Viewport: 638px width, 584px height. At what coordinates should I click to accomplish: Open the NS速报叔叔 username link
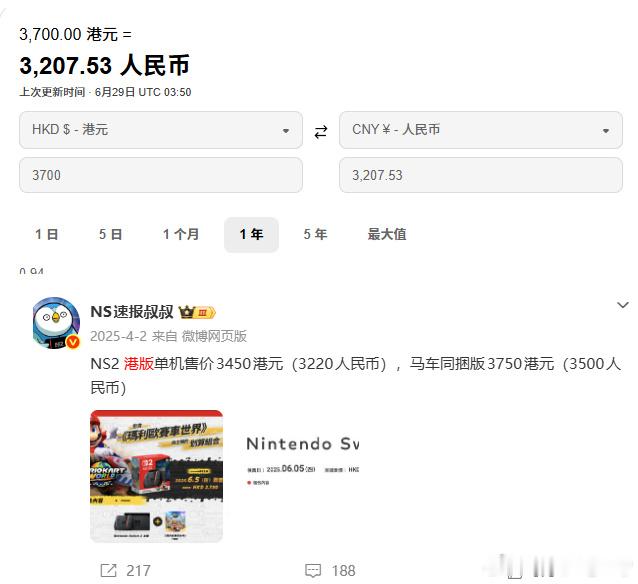click(132, 312)
